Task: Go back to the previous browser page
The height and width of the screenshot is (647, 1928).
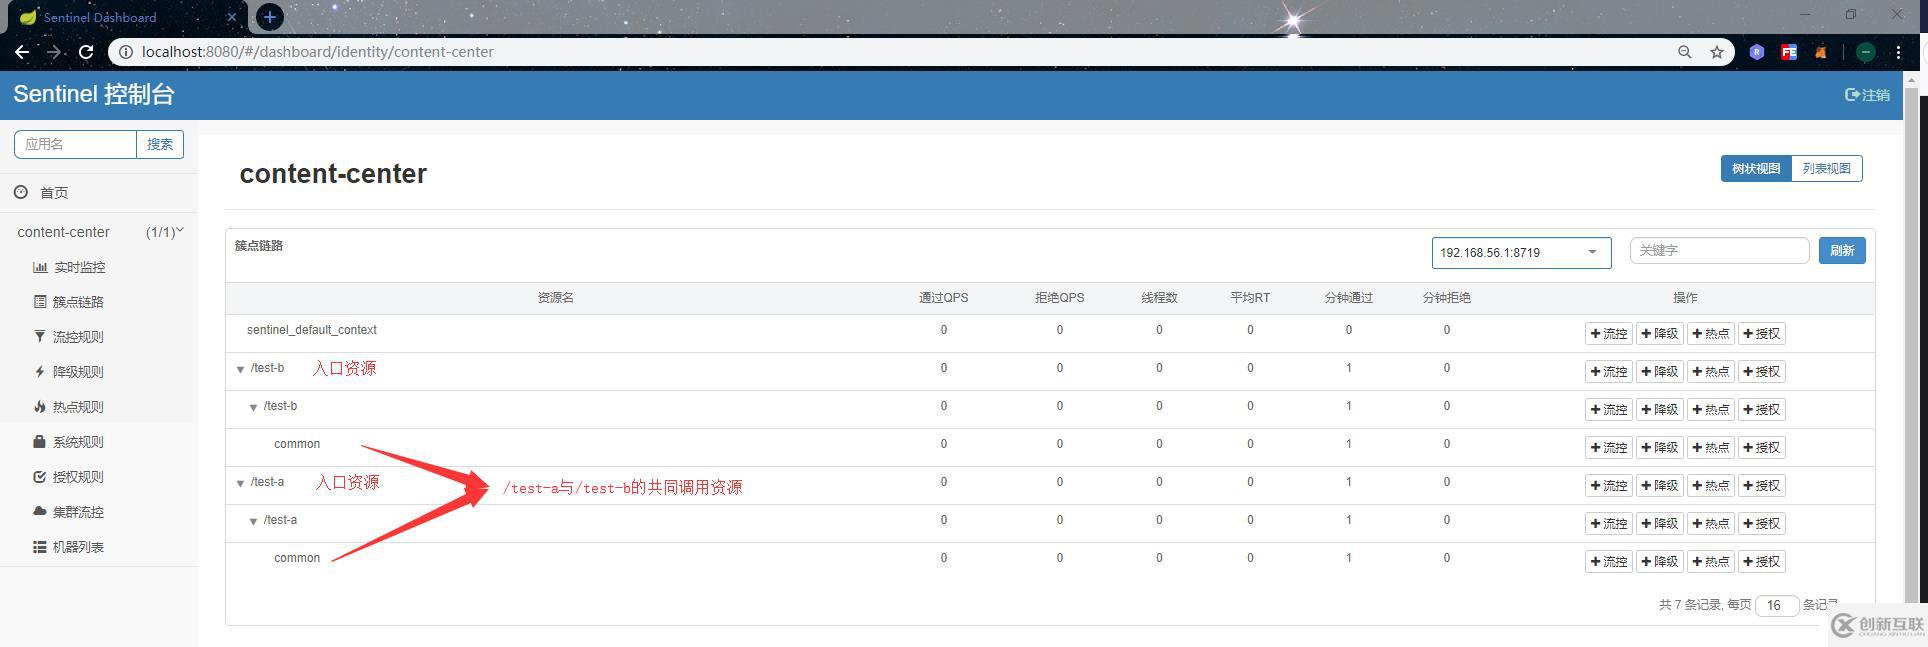Action: (22, 52)
